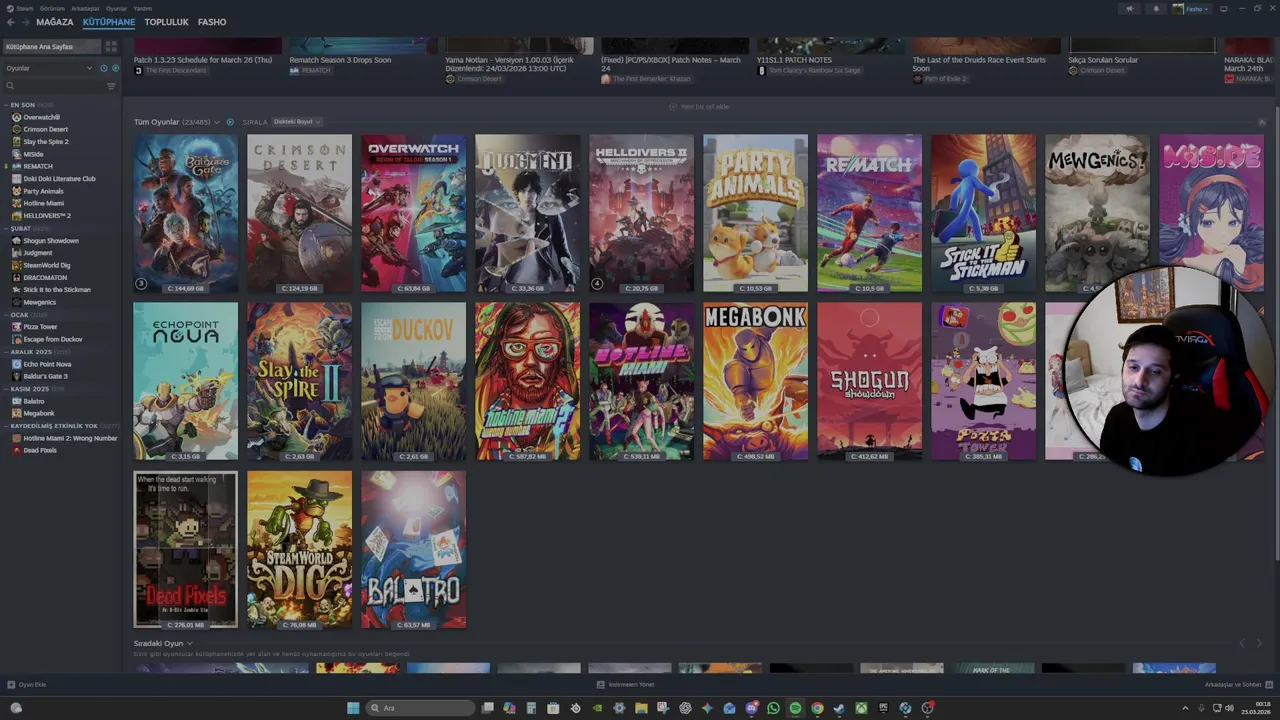Open İndirmeleri Yönet downloads manager
The width and height of the screenshot is (1280, 720).
click(x=626, y=684)
